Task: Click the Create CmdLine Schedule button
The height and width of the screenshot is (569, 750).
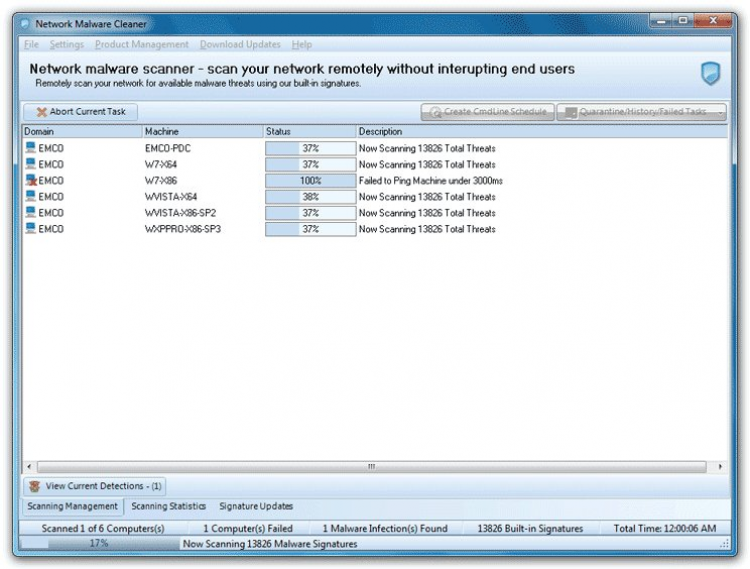Action: [x=487, y=112]
